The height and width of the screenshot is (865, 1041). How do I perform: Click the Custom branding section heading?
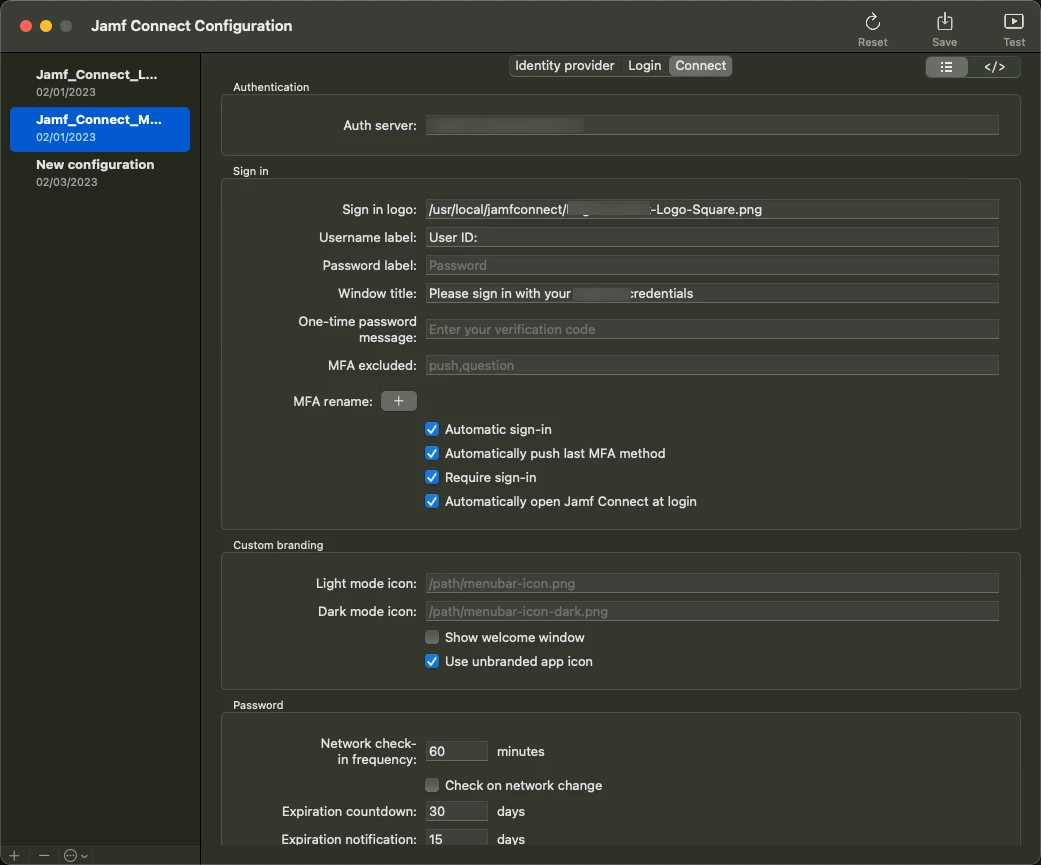pos(278,545)
